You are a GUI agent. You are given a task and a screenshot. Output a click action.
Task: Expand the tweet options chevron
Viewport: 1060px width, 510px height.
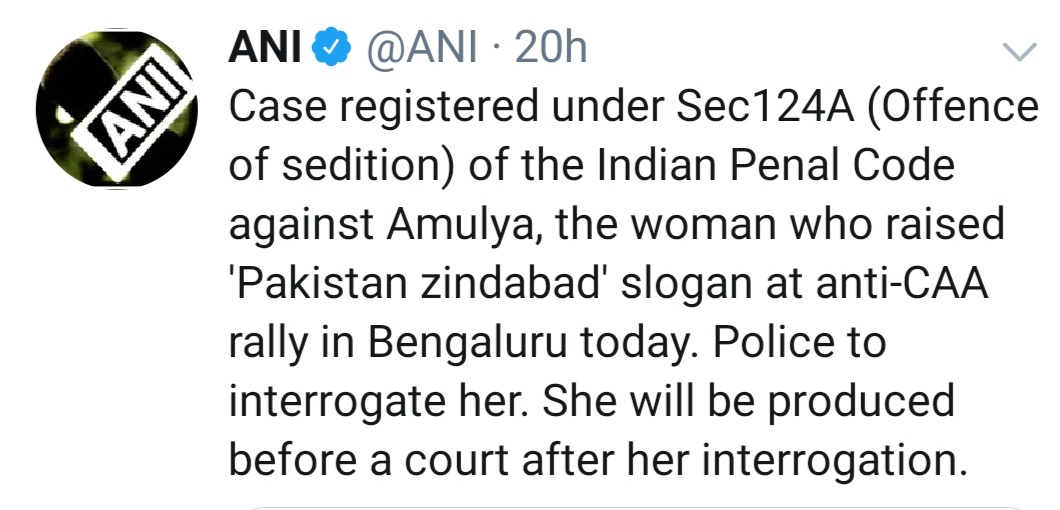(1019, 51)
